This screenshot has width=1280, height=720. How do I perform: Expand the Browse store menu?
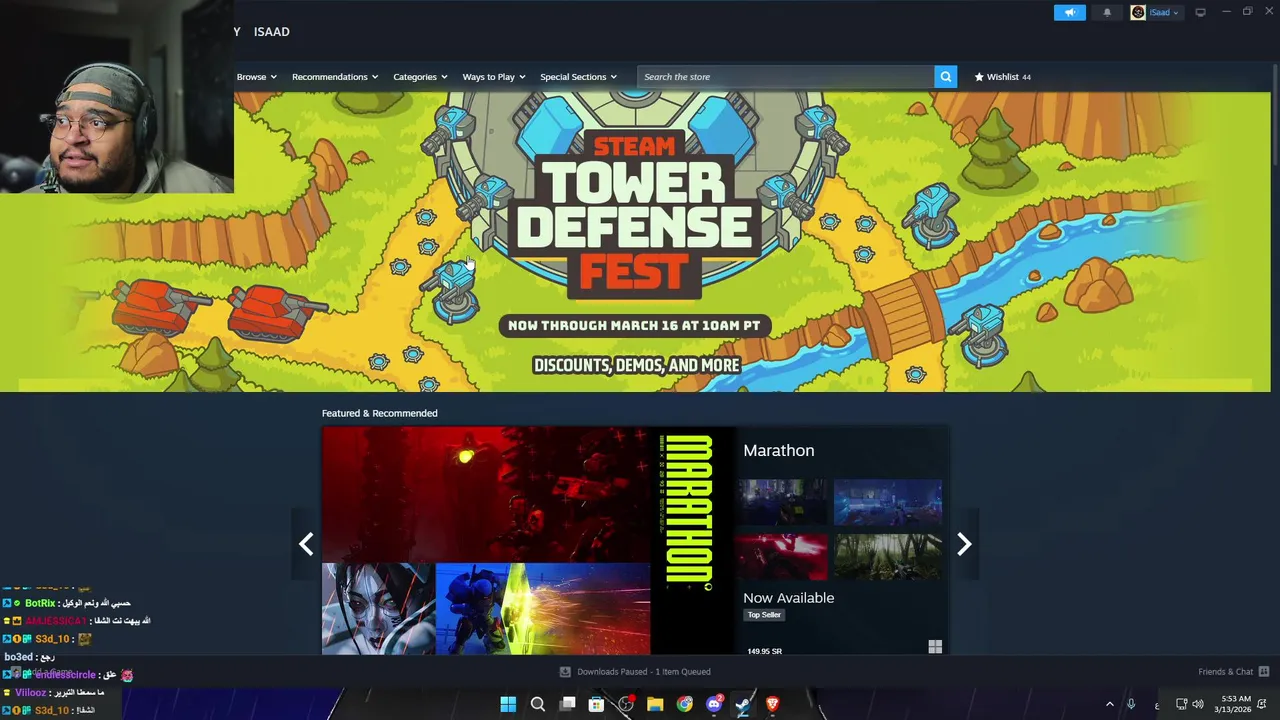256,77
